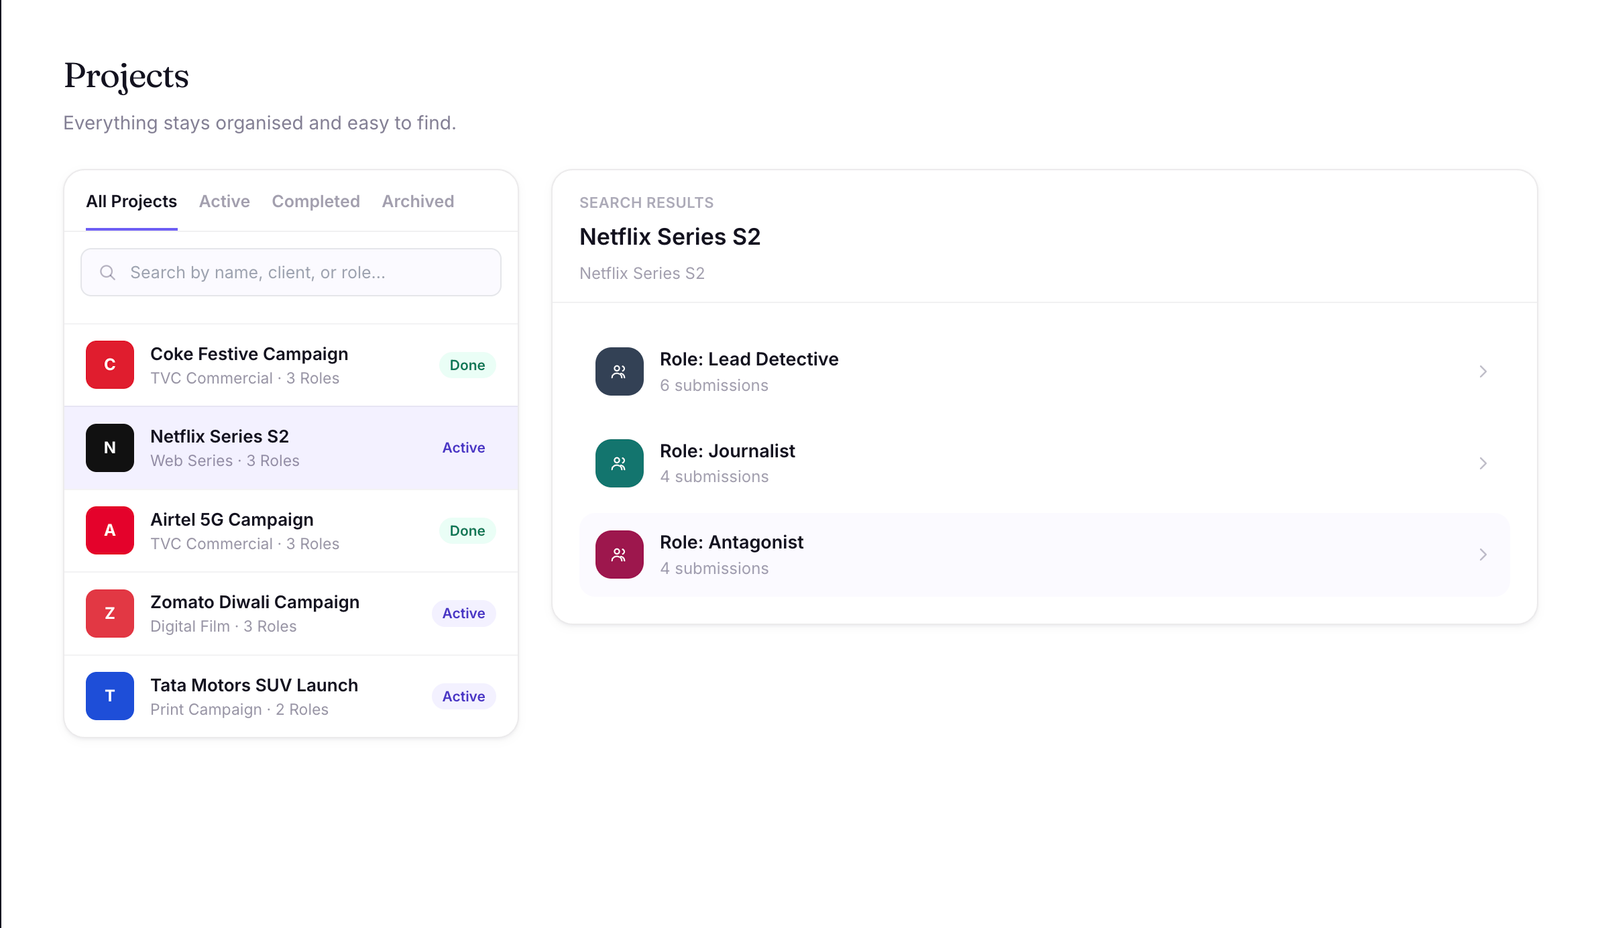Click the Active badge on Zomato Diwali Campaign
This screenshot has width=1600, height=928.
pos(464,613)
